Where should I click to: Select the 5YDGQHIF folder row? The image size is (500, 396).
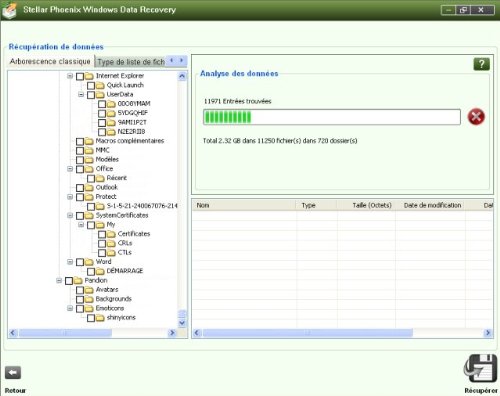coord(133,113)
